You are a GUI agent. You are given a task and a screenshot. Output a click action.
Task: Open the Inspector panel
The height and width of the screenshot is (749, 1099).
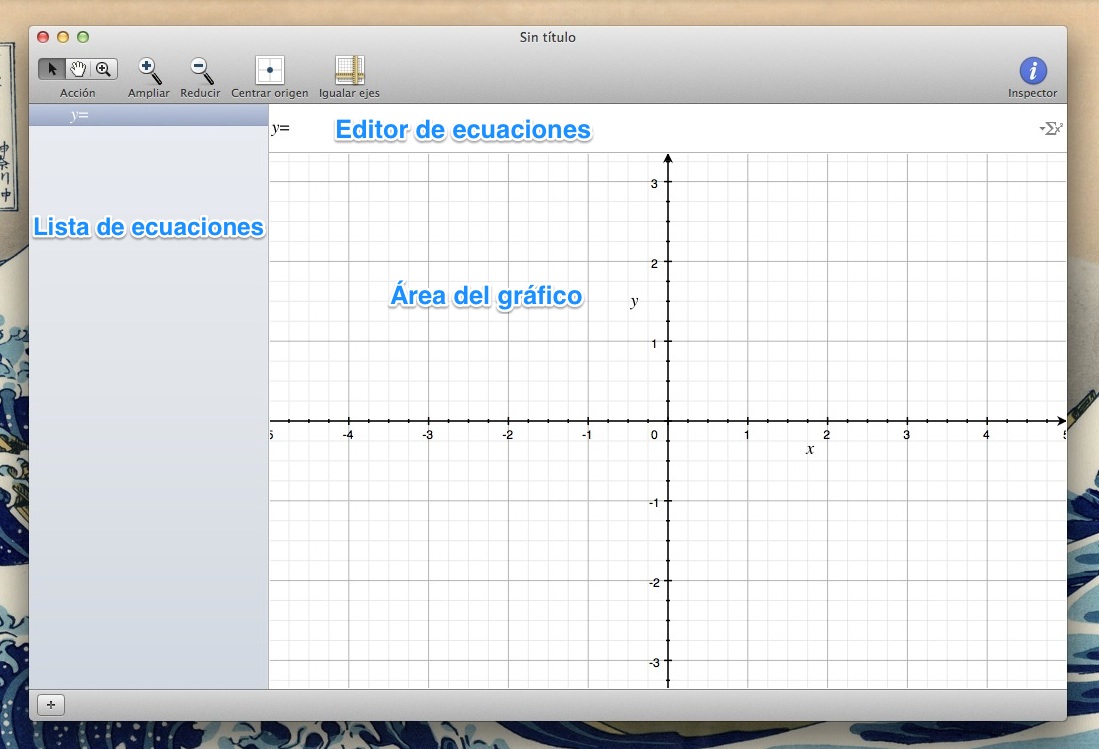click(x=1032, y=69)
